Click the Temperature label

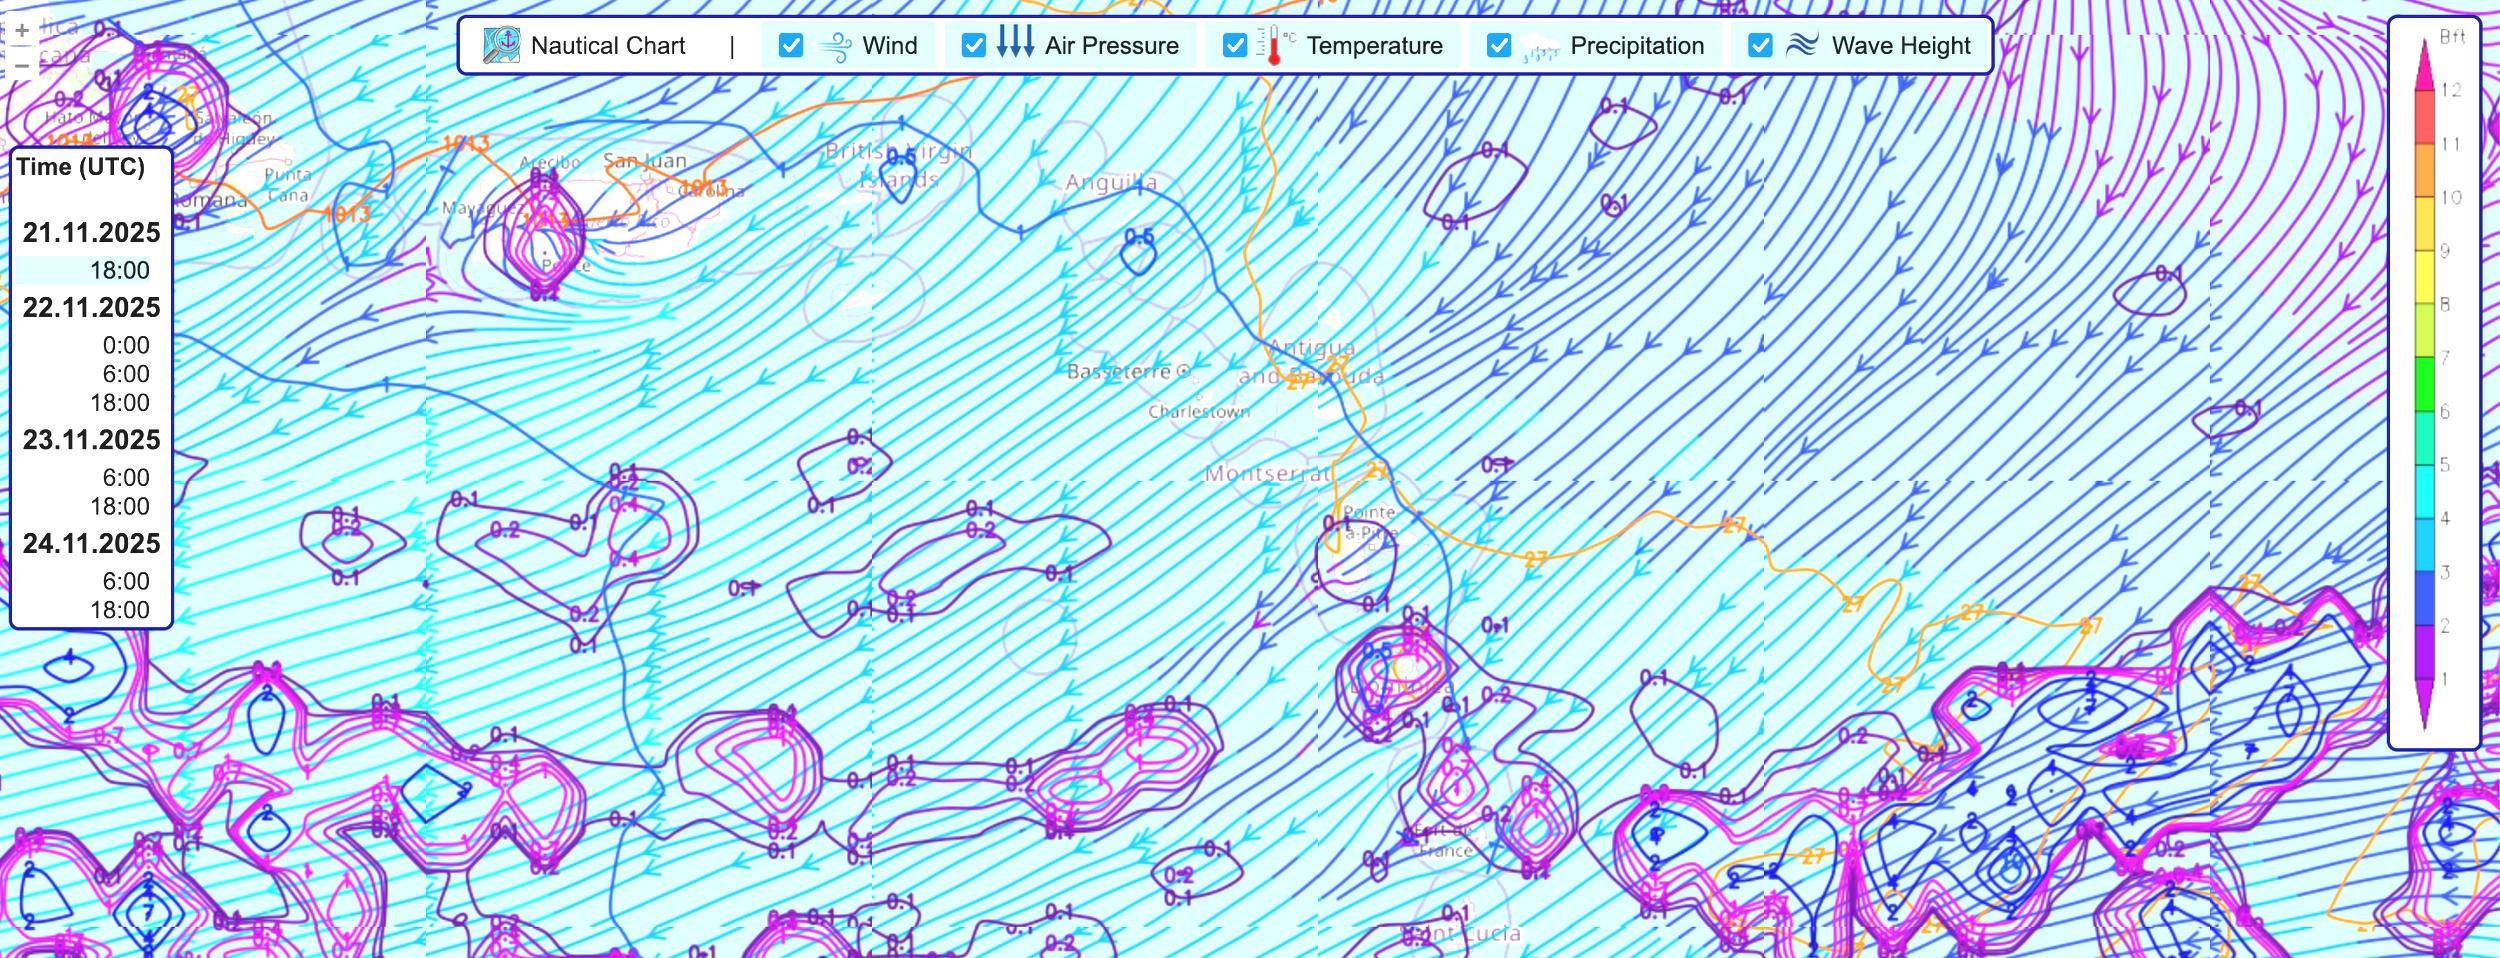point(1375,46)
